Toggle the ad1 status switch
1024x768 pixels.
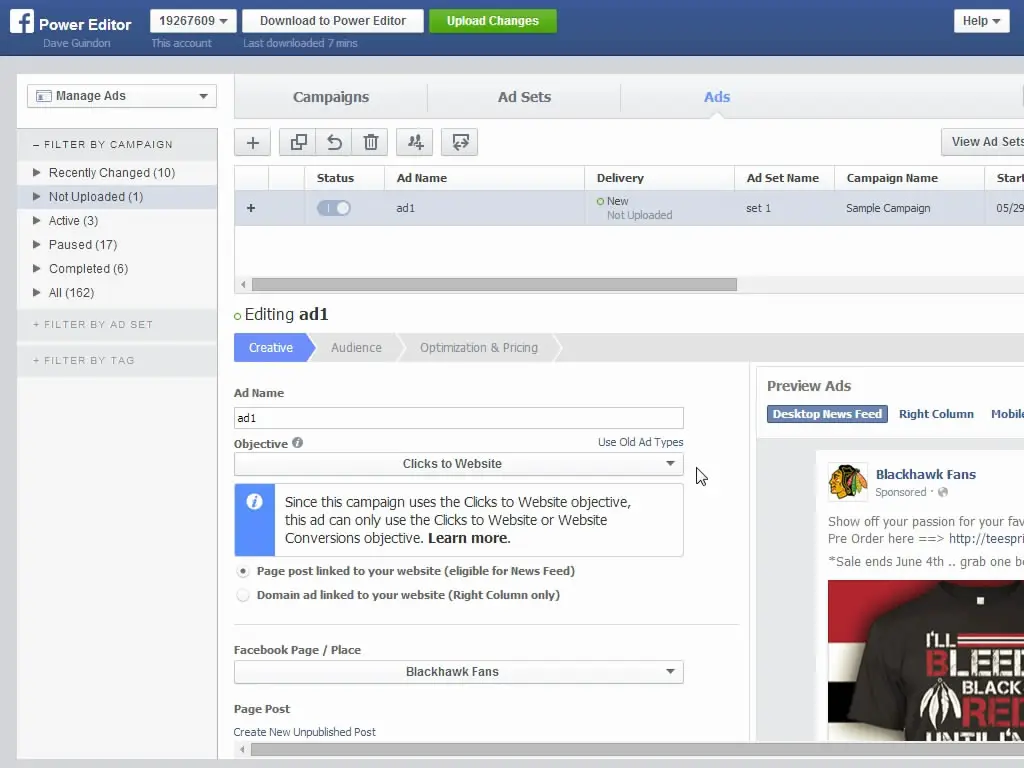click(x=334, y=208)
